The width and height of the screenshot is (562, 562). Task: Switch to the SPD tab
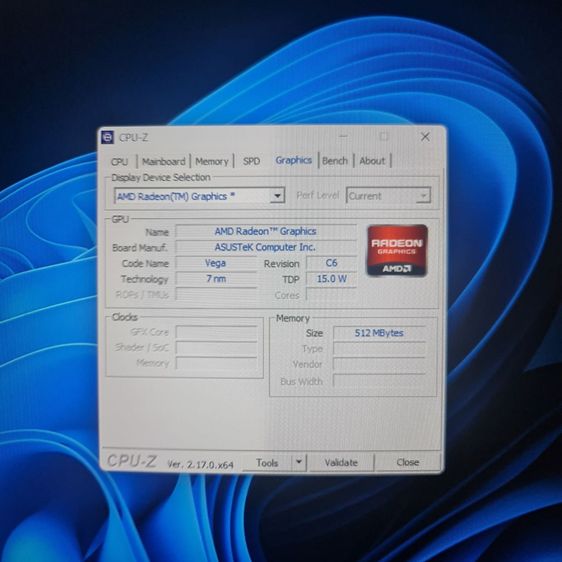pyautogui.click(x=251, y=161)
